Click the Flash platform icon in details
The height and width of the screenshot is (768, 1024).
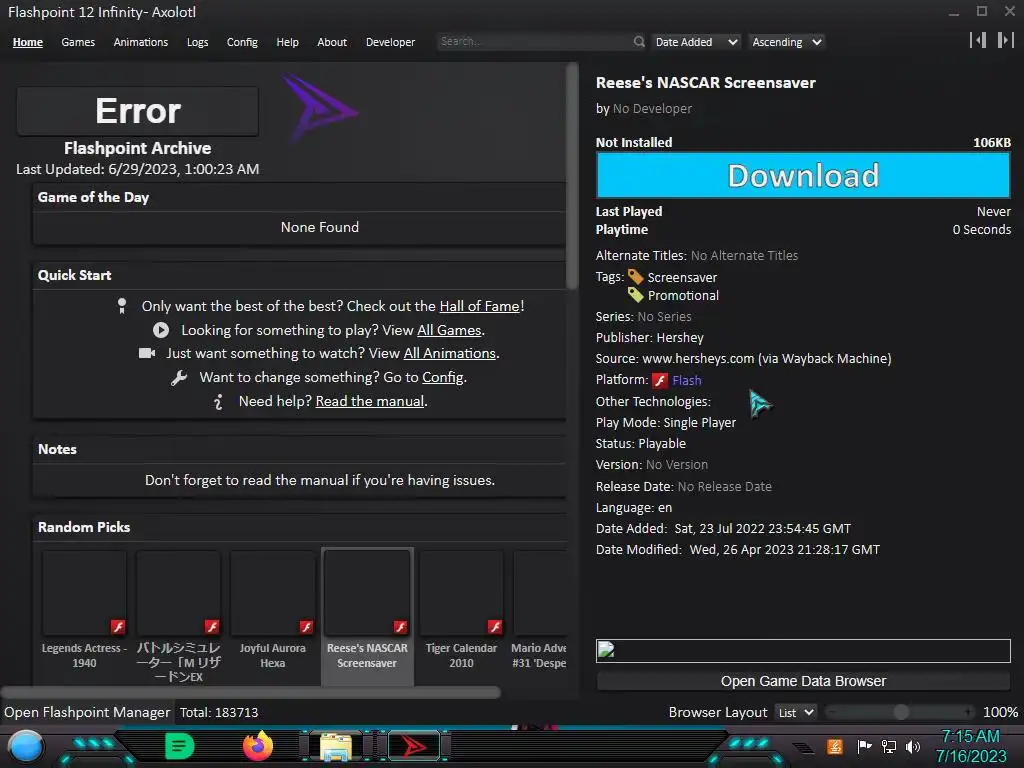pyautogui.click(x=660, y=380)
